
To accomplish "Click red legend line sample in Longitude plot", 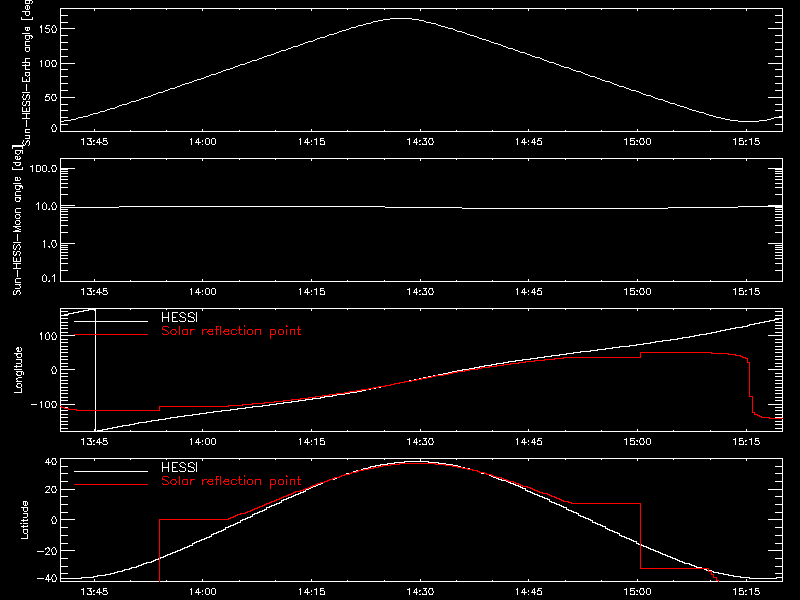I will click(111, 335).
